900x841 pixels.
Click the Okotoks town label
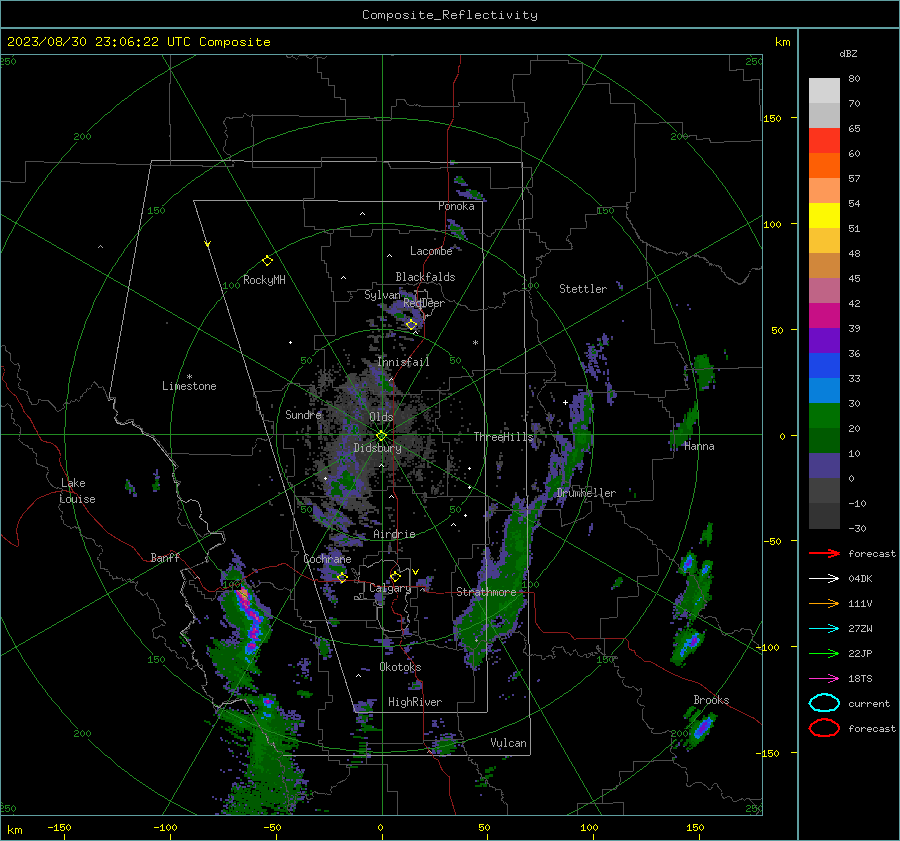click(x=400, y=667)
